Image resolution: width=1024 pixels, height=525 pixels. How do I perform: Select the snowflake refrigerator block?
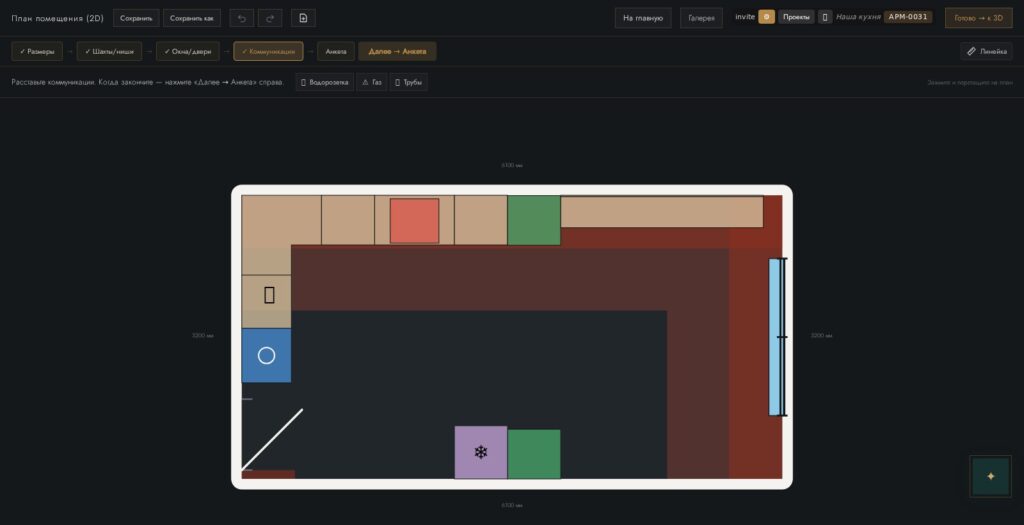click(x=481, y=452)
